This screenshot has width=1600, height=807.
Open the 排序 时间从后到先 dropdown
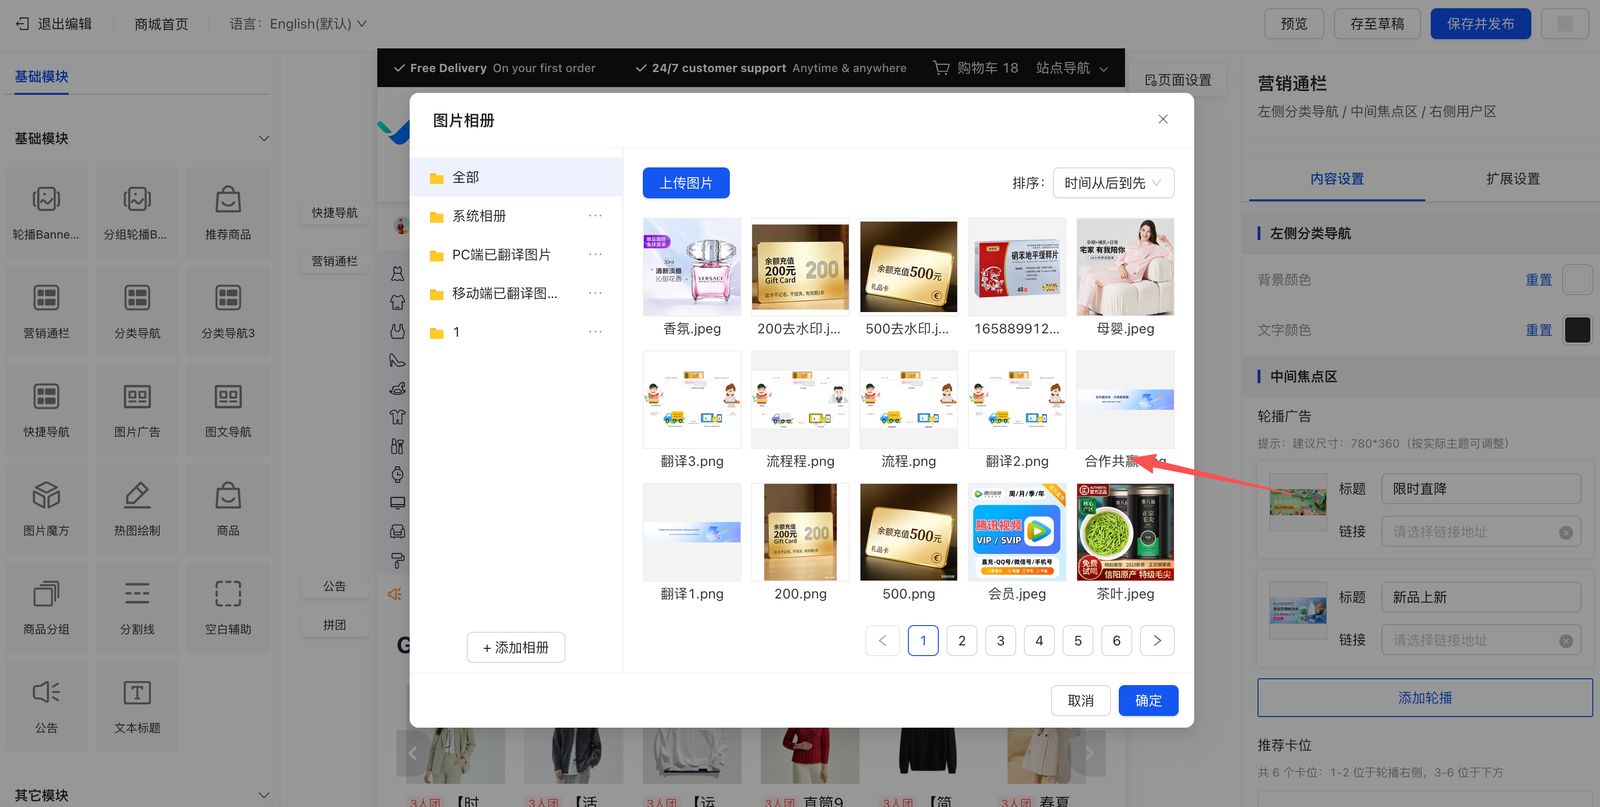click(1112, 183)
